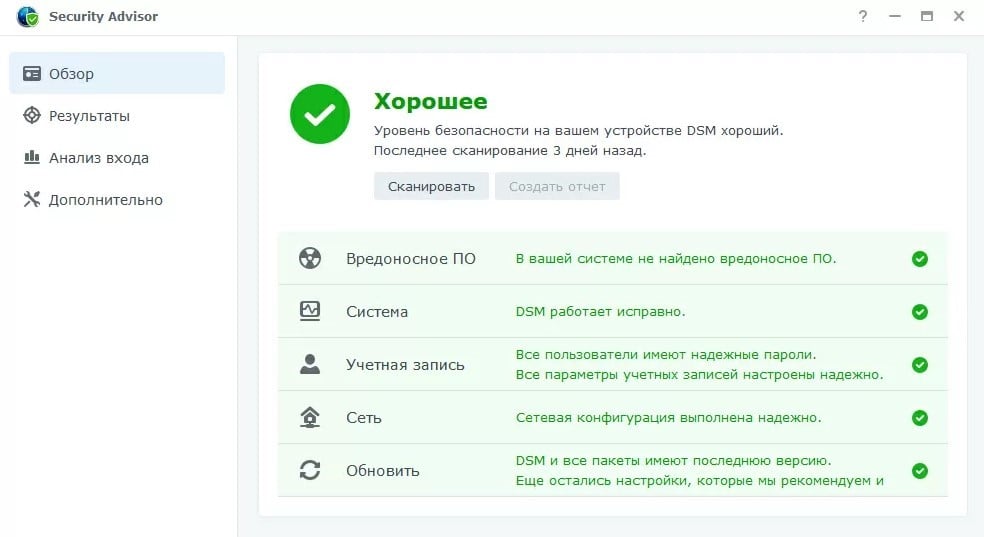
Task: Open the help question mark icon
Action: 863,17
